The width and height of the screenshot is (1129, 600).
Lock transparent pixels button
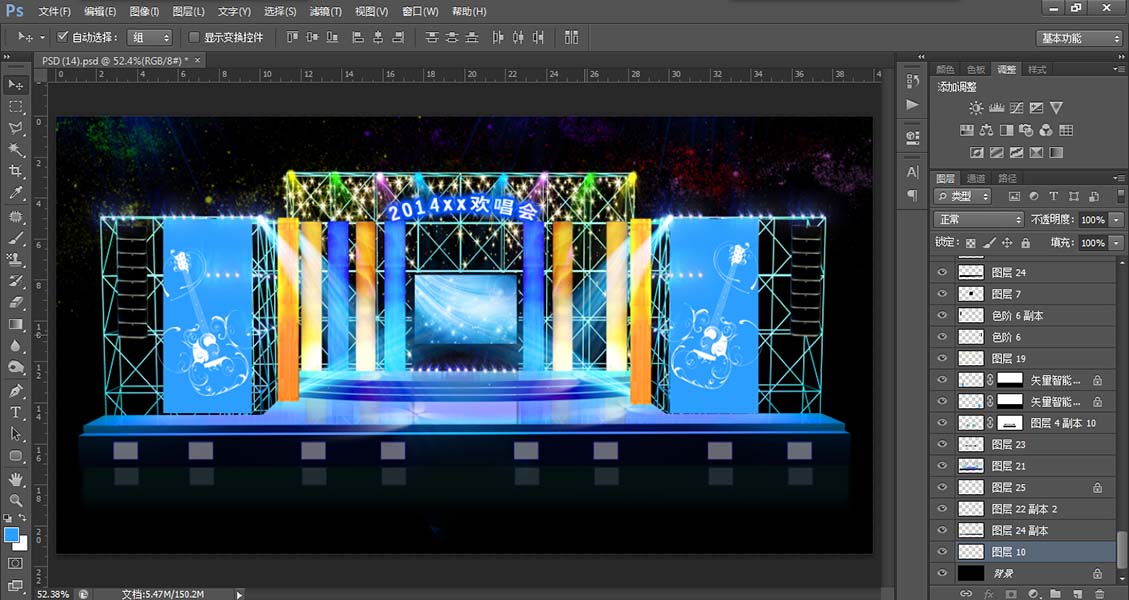coord(971,243)
